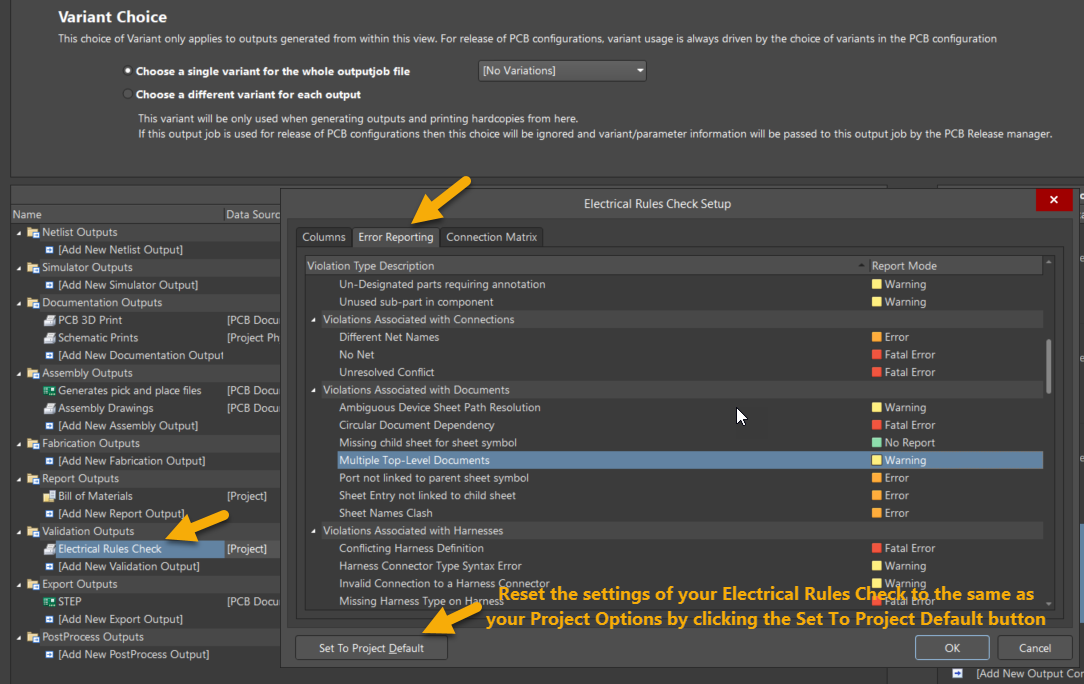Click the Bill of Materials icon
The image size is (1084, 684).
pyautogui.click(x=50, y=496)
